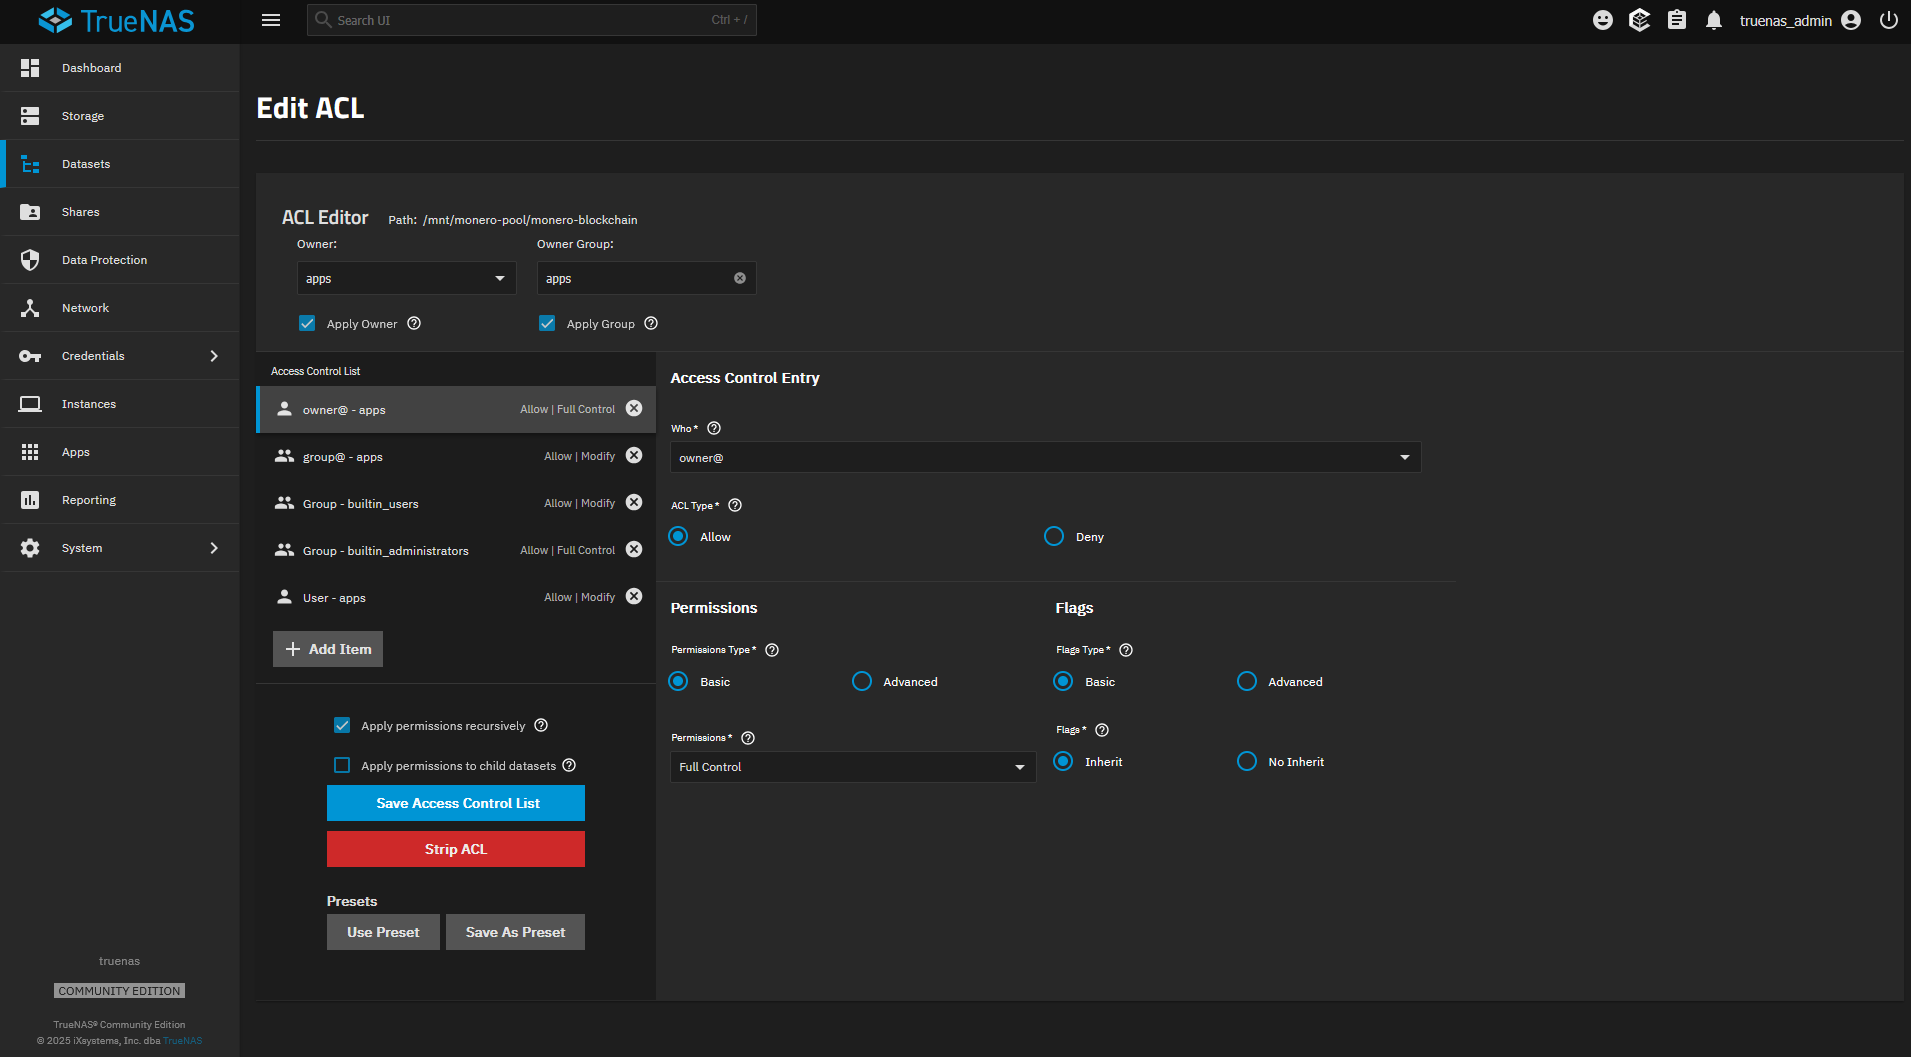
Task: Toggle the hamburger menu to collapse sidebar
Action: coord(270,19)
